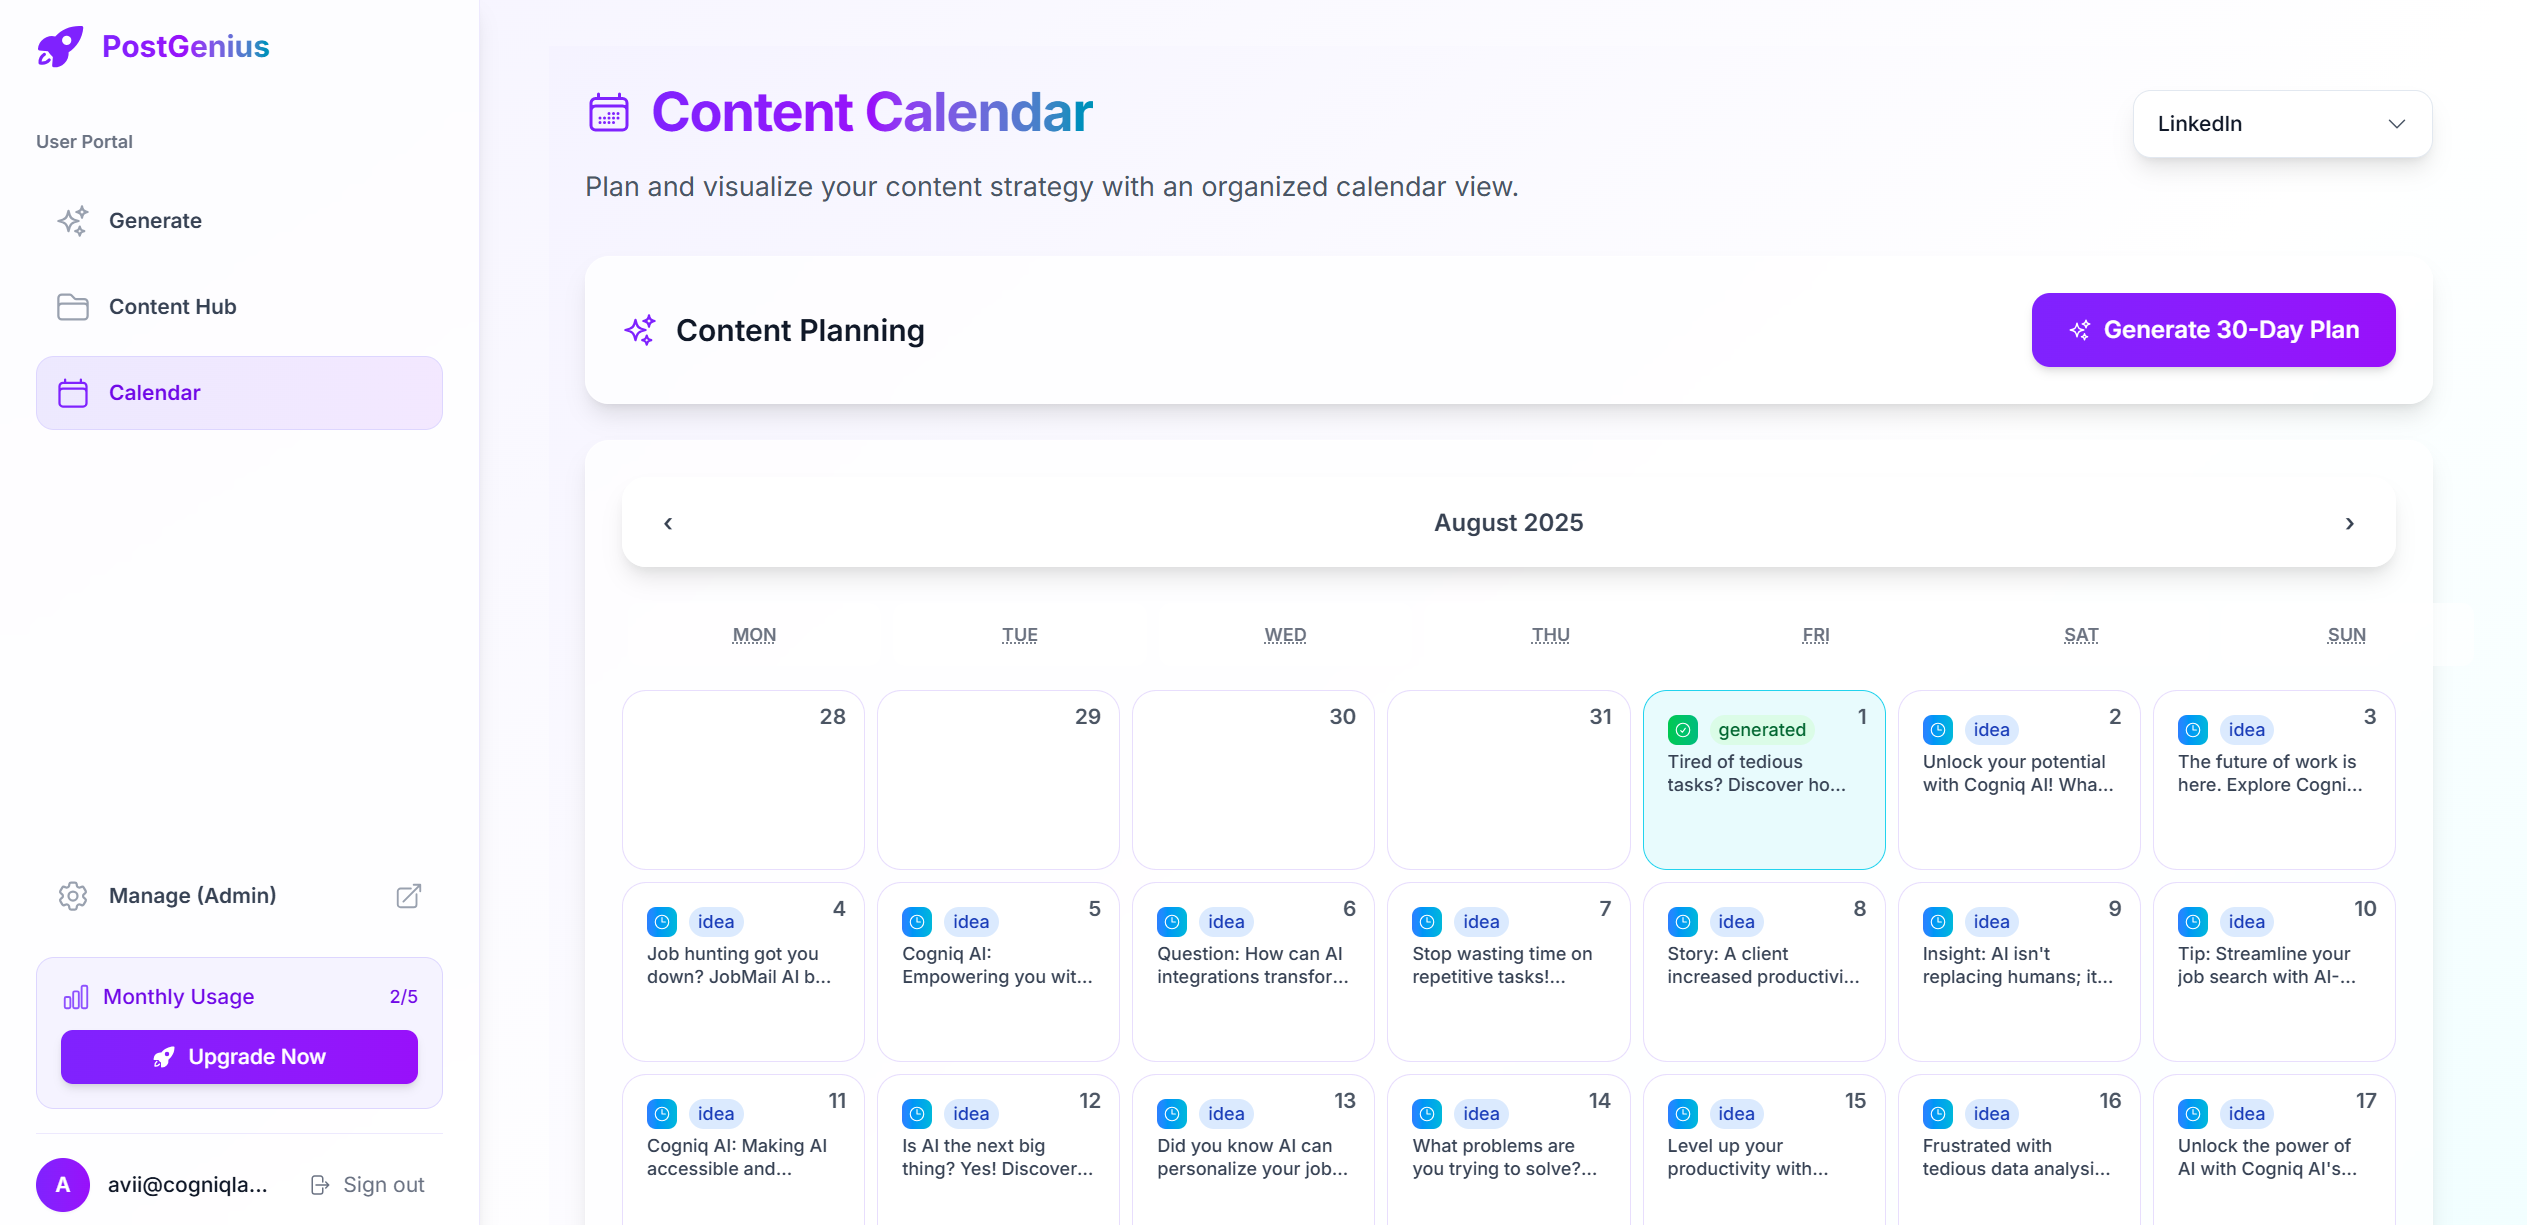
Task: Click the Generate 30-Day Plan button
Action: [x=2213, y=330]
